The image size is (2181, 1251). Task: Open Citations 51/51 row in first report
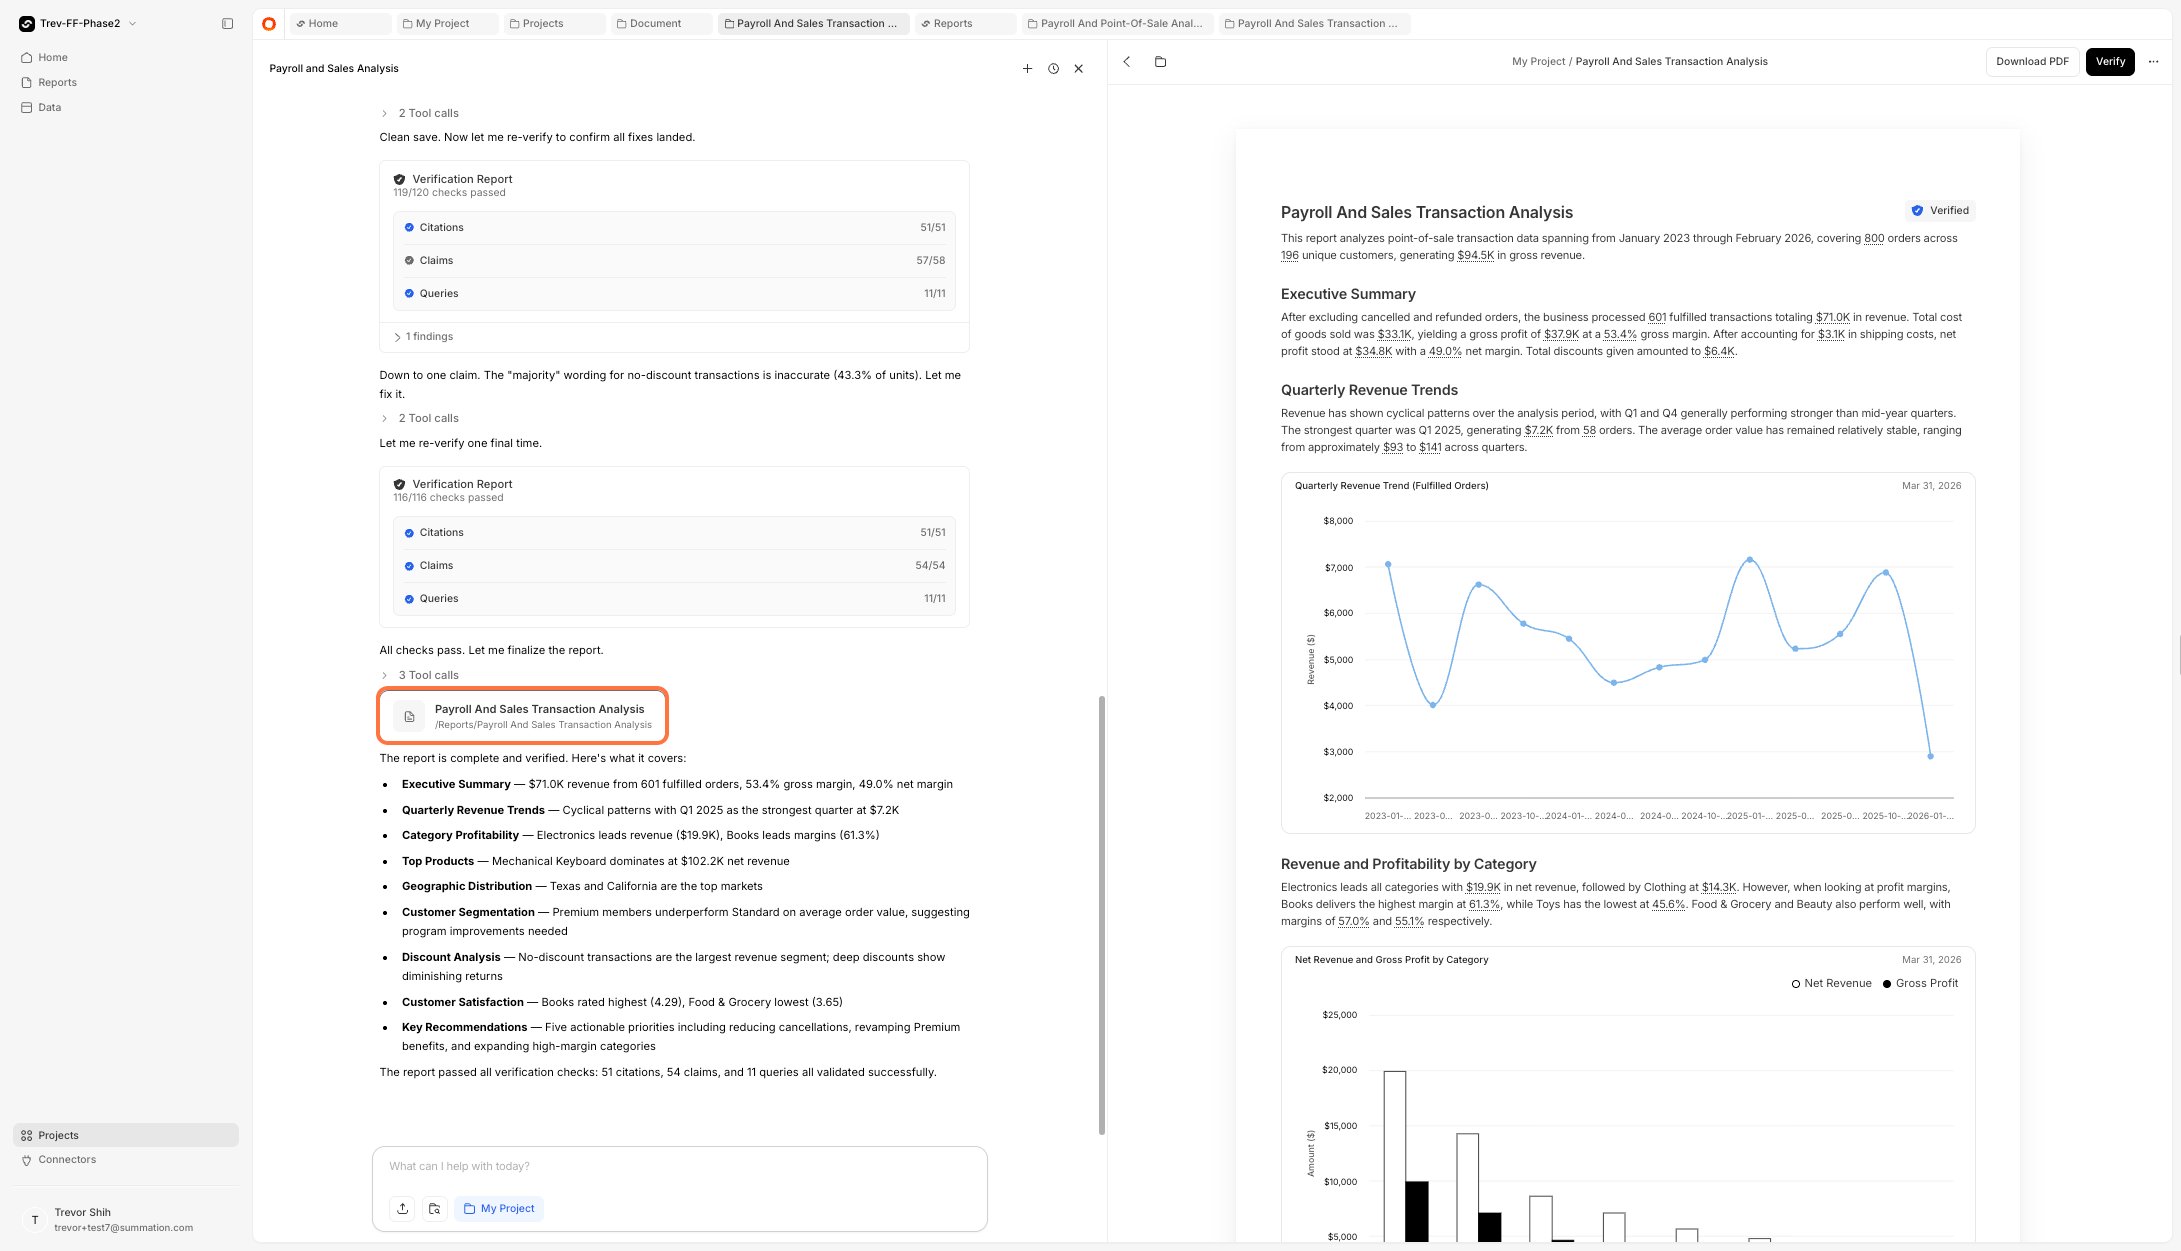674,227
